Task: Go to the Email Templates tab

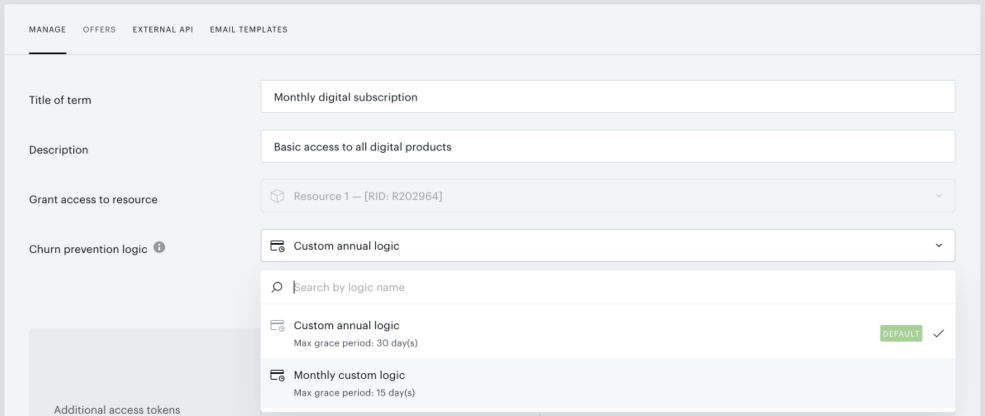Action: [249, 30]
